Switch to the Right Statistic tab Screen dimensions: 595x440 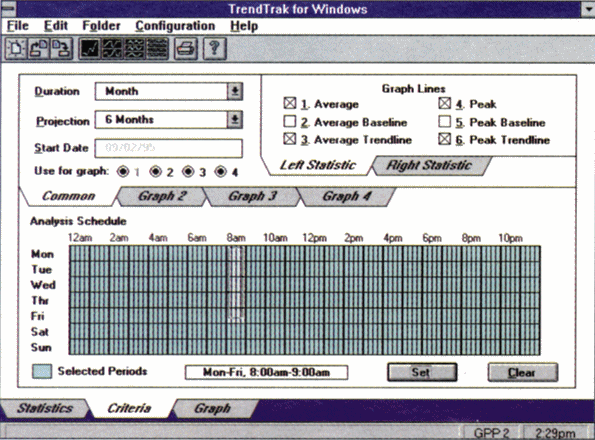point(429,165)
